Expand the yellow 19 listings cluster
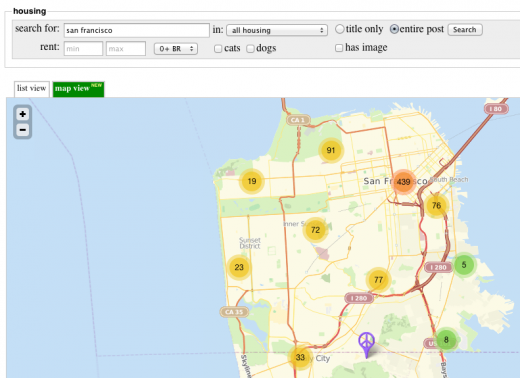Image resolution: width=520 pixels, height=378 pixels. (x=252, y=181)
